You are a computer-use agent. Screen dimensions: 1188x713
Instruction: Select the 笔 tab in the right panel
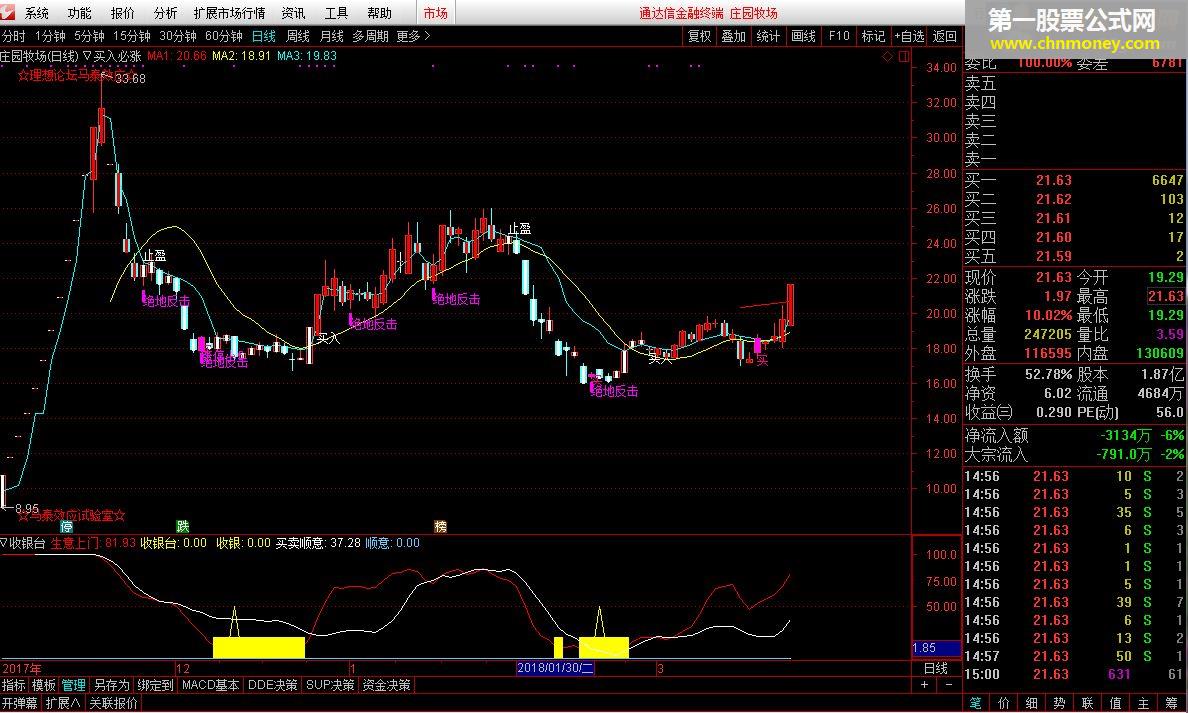point(976,704)
